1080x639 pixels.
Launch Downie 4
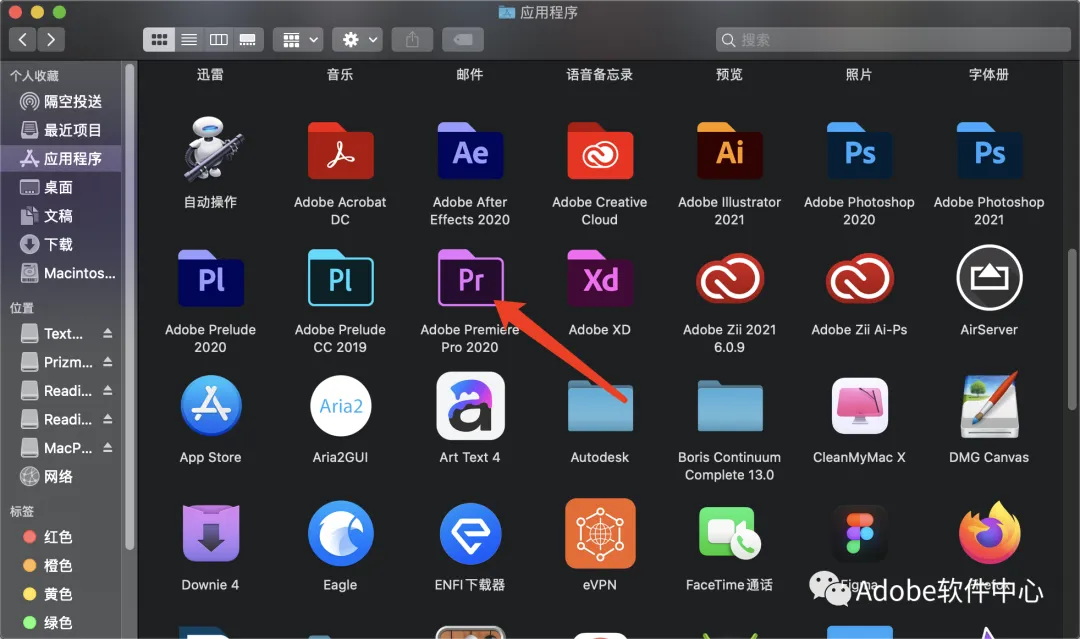point(210,533)
